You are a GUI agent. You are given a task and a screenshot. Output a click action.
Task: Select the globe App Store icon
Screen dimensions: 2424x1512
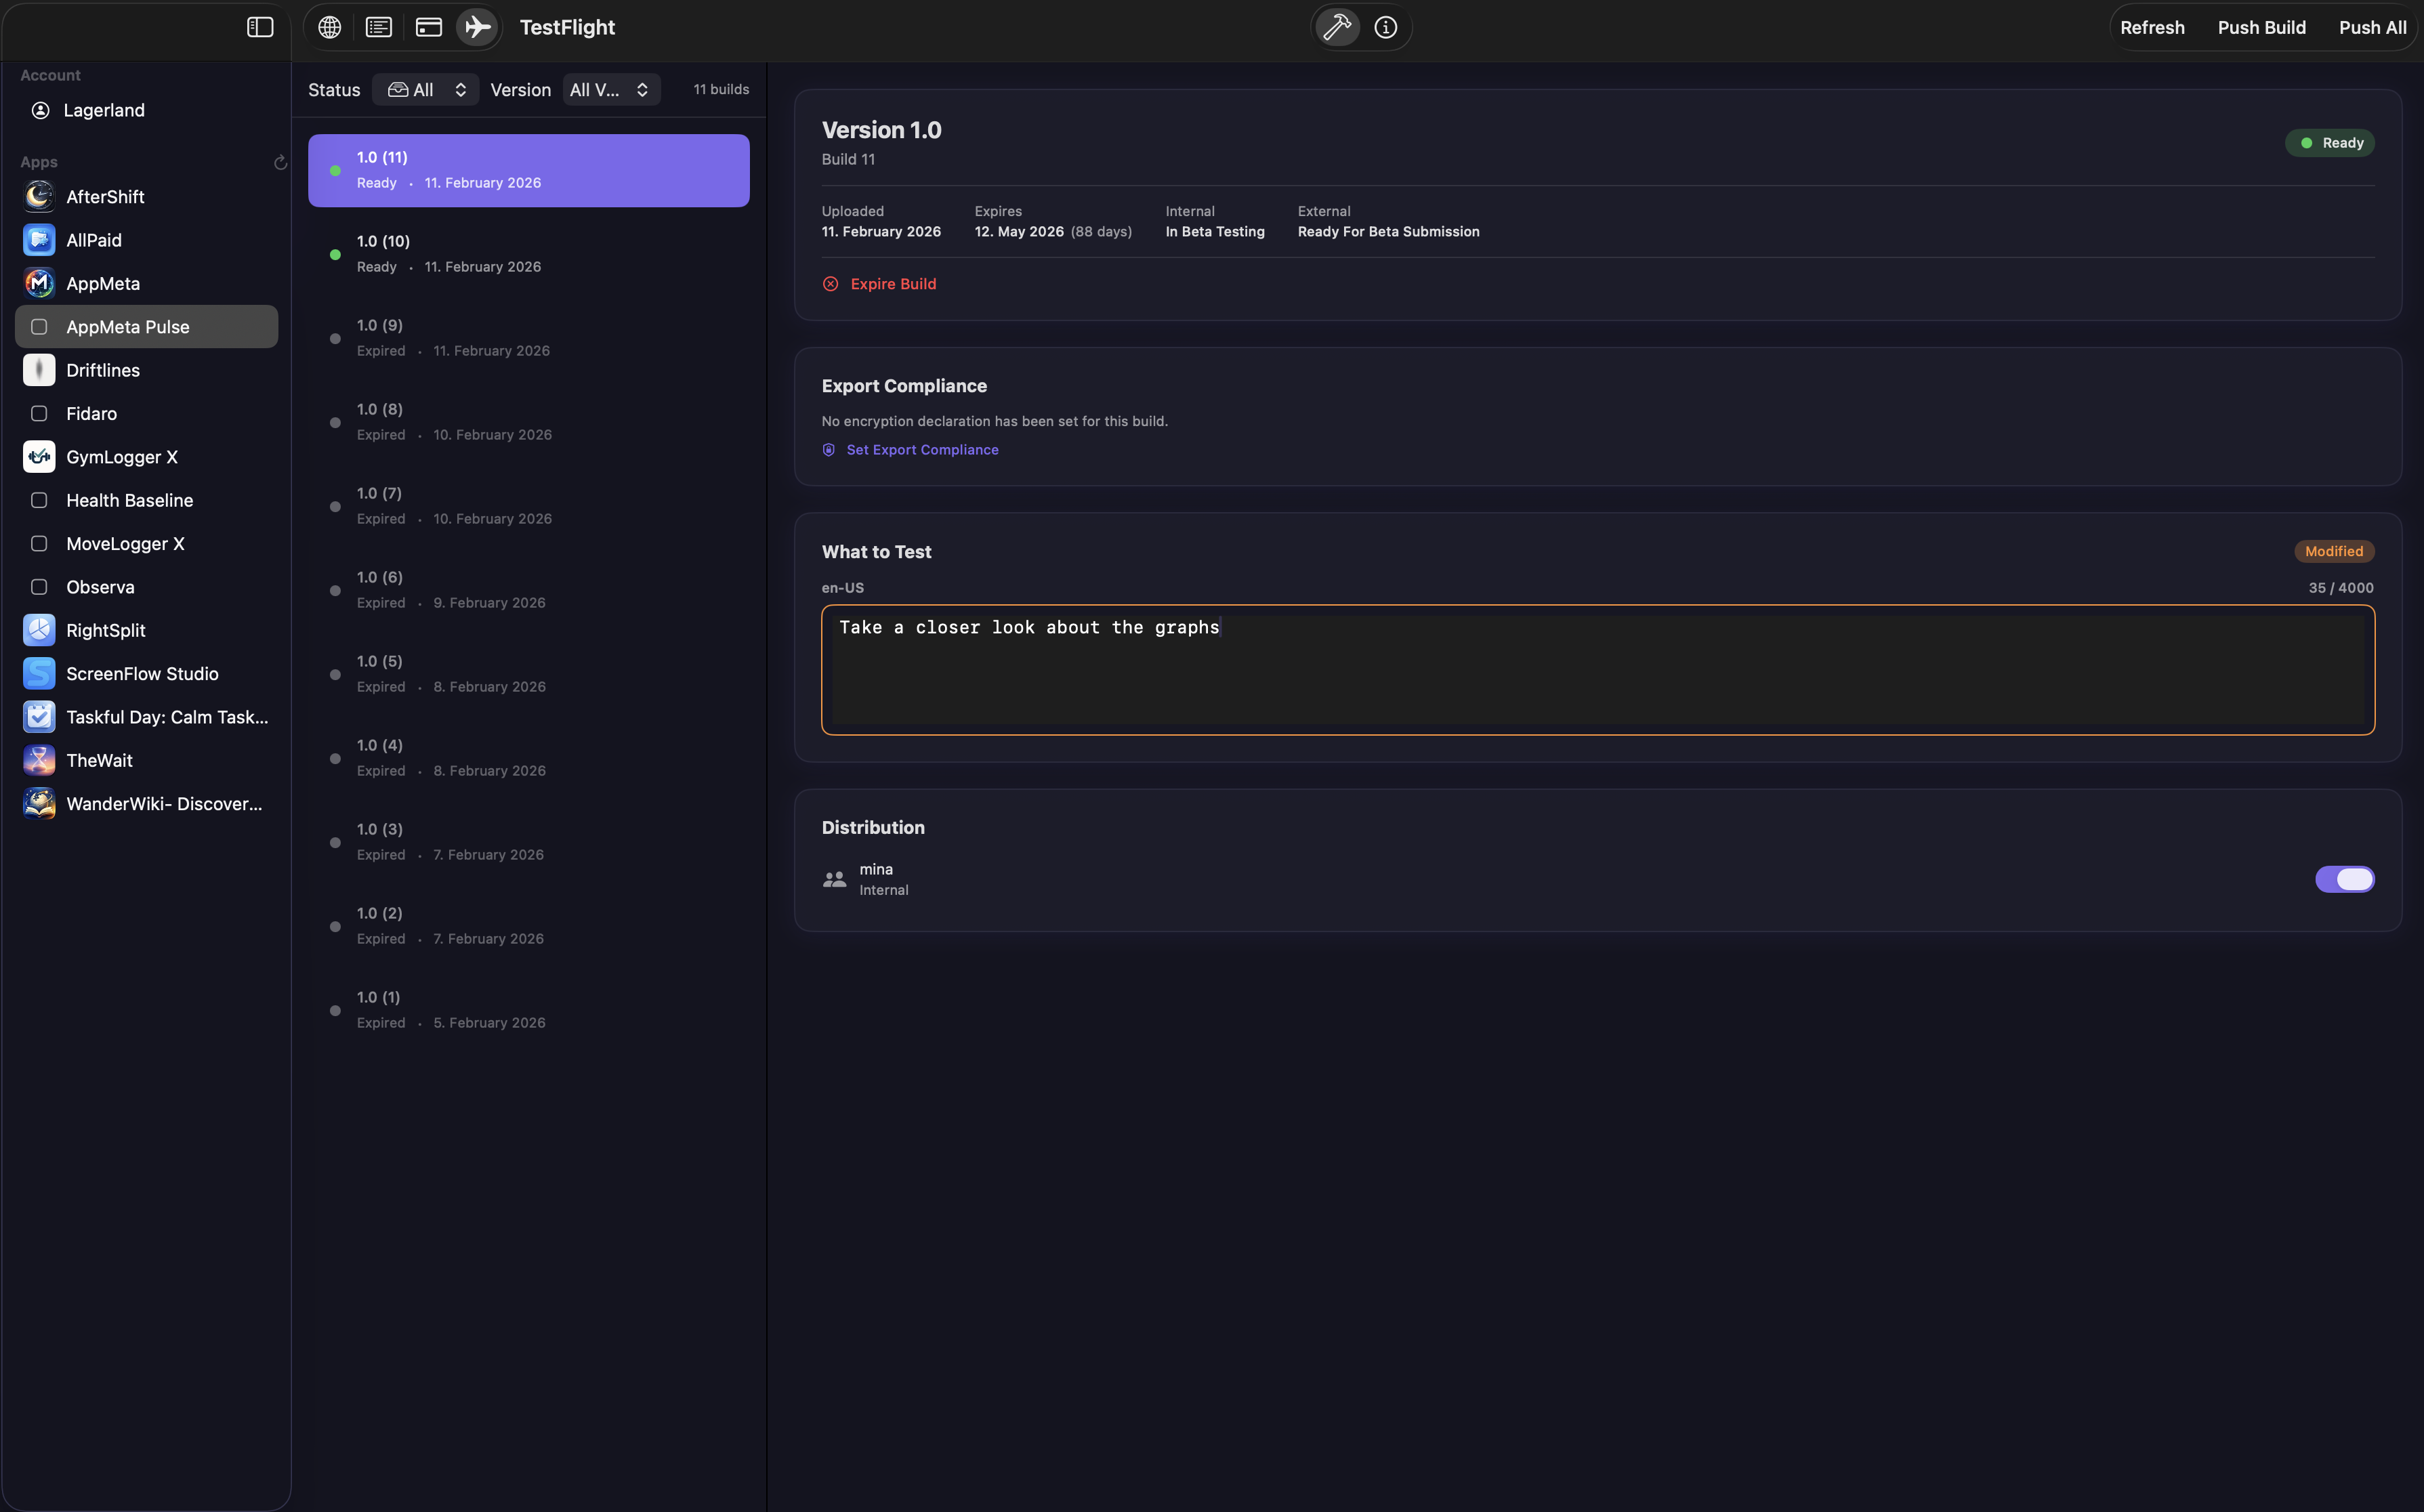point(329,27)
